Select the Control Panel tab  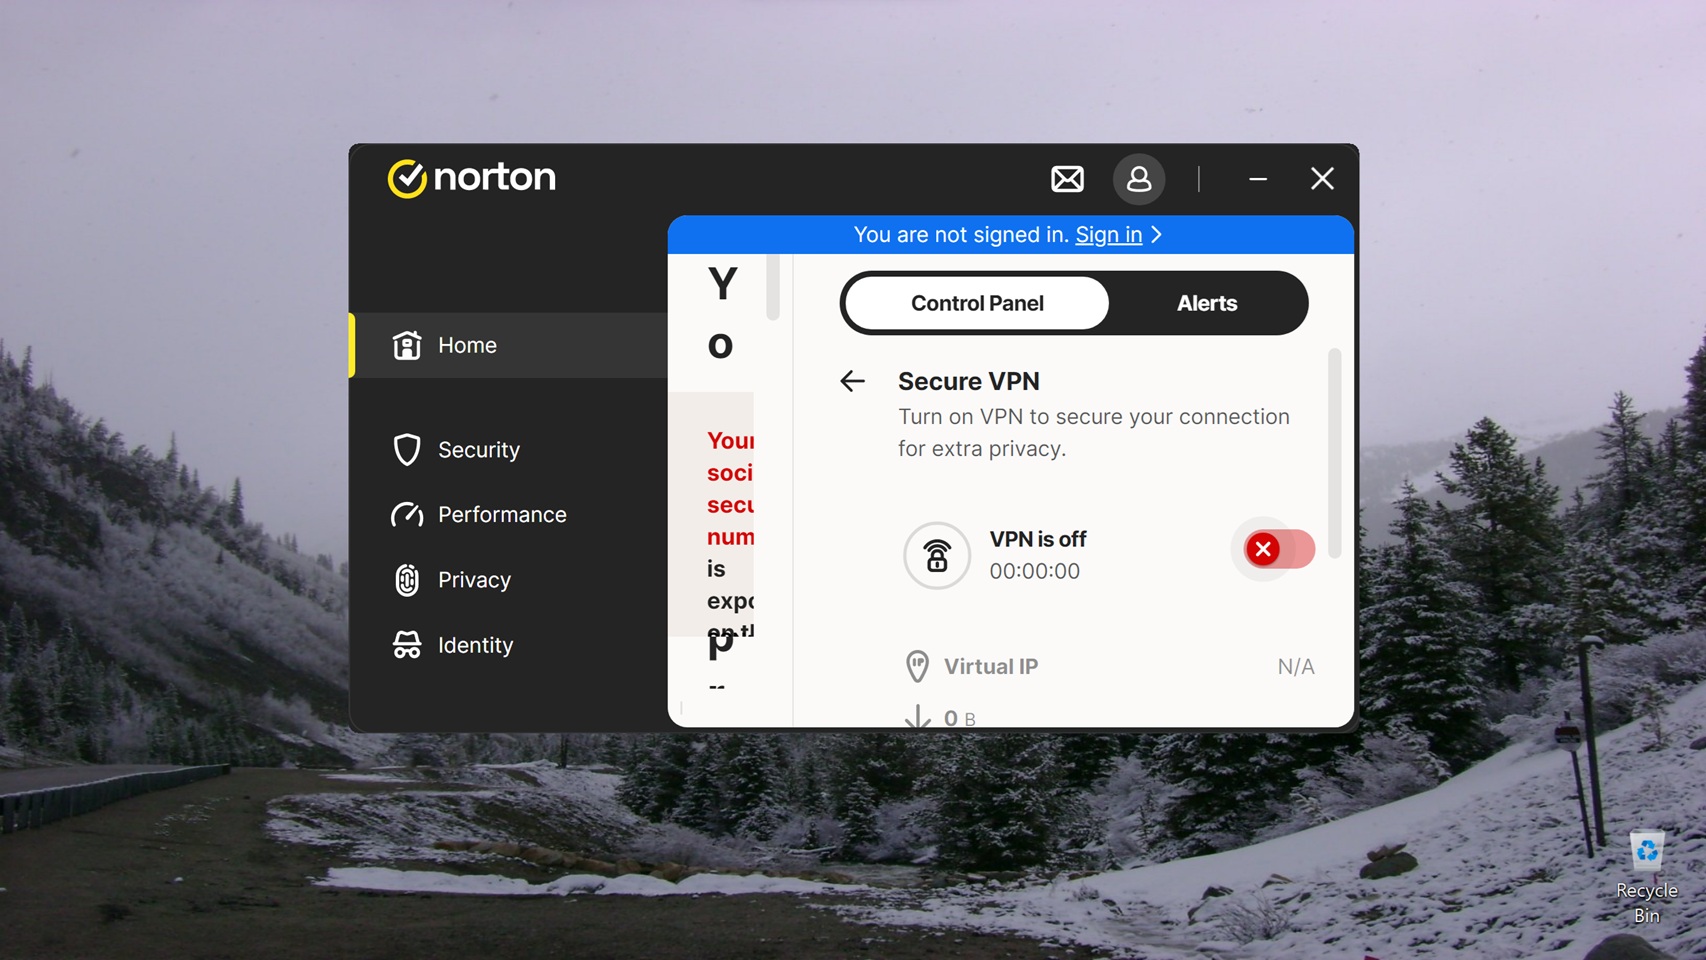click(x=977, y=303)
